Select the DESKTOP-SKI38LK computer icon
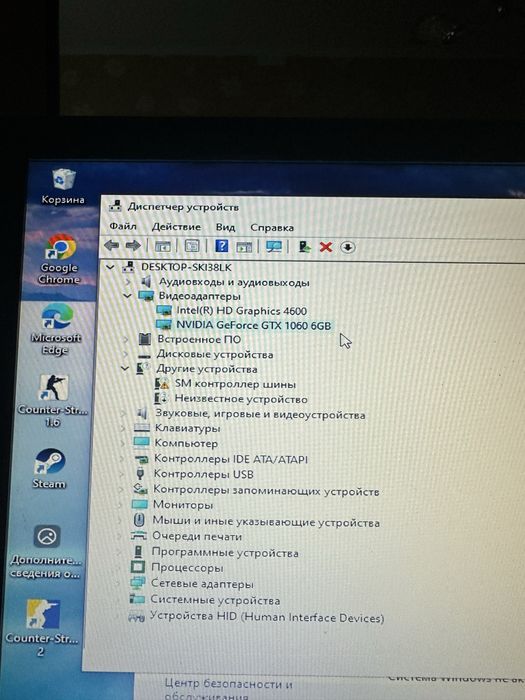 point(129,267)
